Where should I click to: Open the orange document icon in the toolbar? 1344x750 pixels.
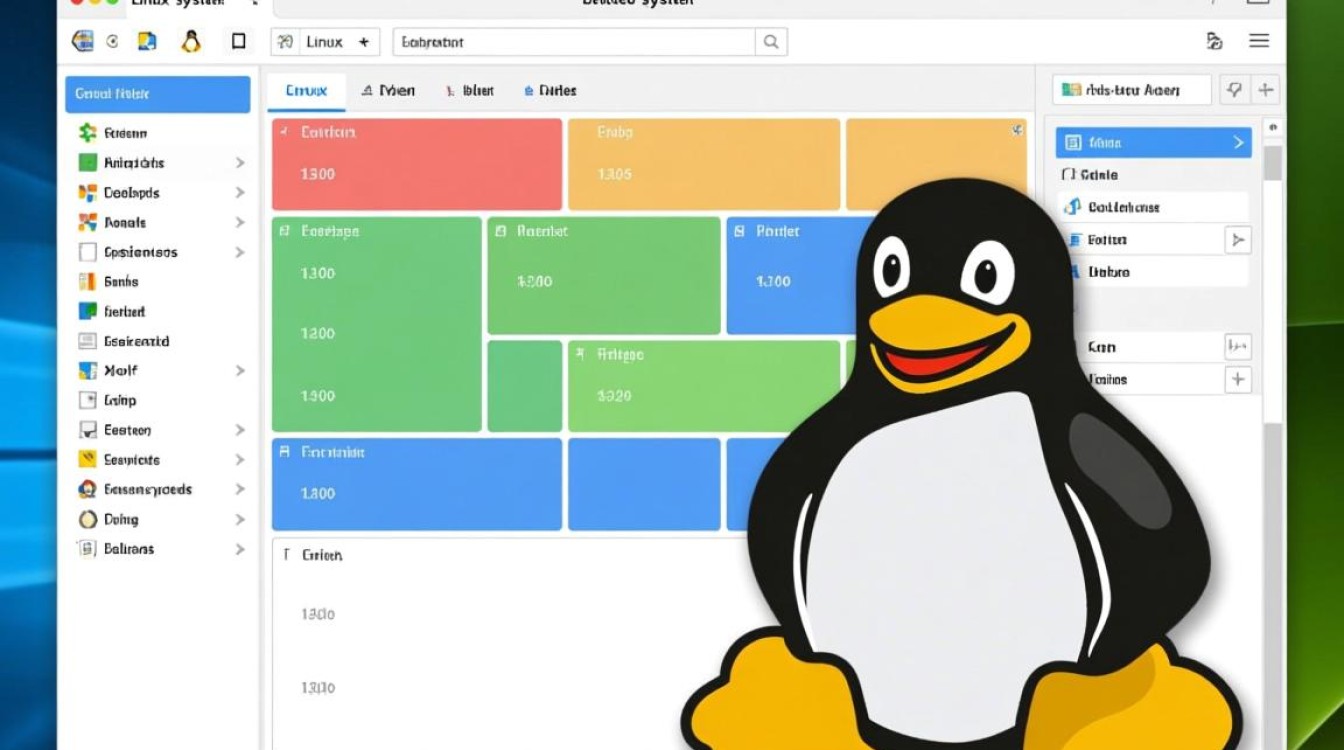point(147,41)
